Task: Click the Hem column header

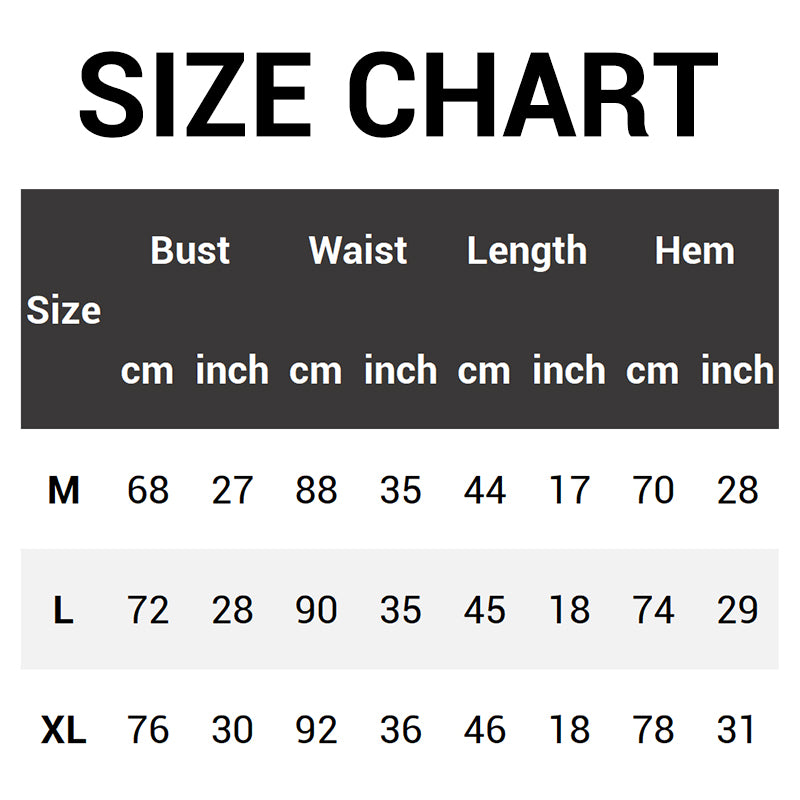Action: [694, 250]
